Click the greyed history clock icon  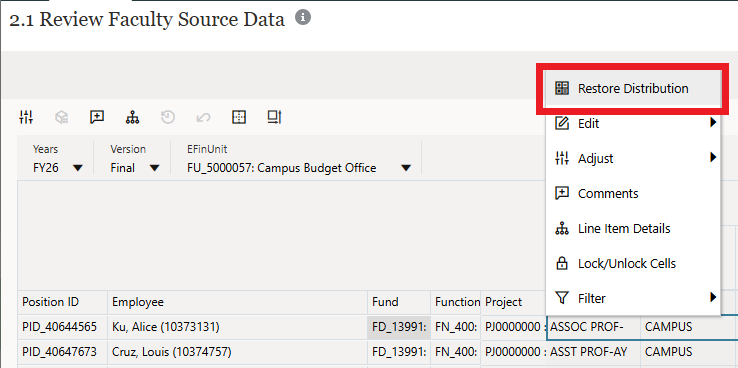168,117
